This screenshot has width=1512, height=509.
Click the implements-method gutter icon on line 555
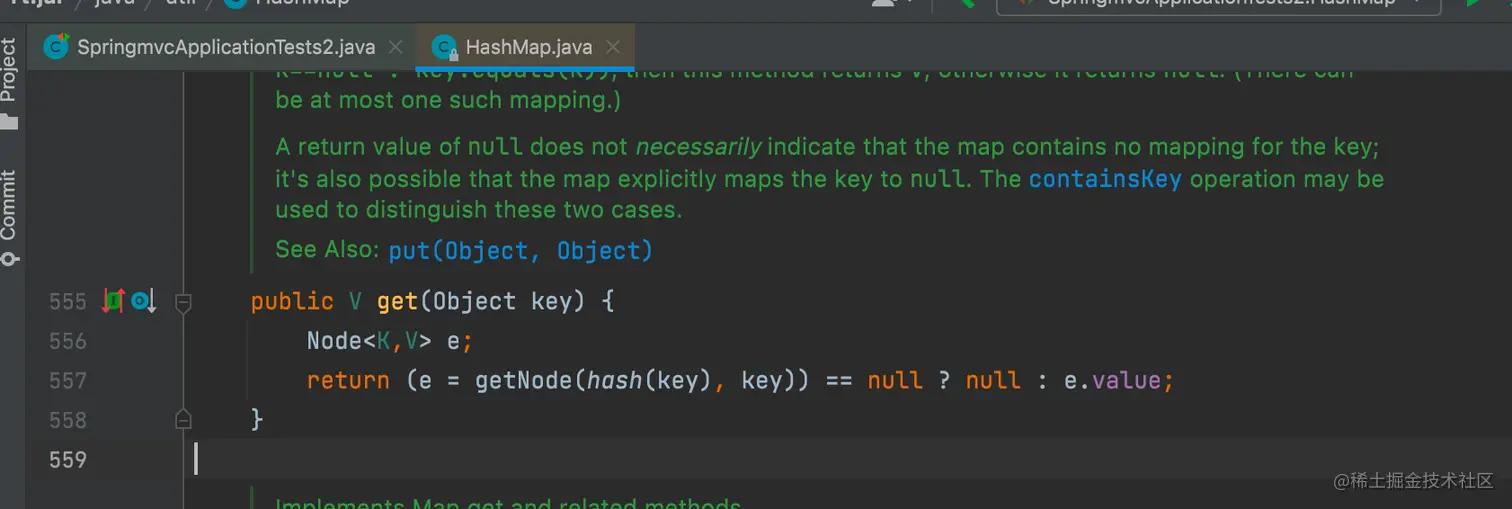click(113, 301)
